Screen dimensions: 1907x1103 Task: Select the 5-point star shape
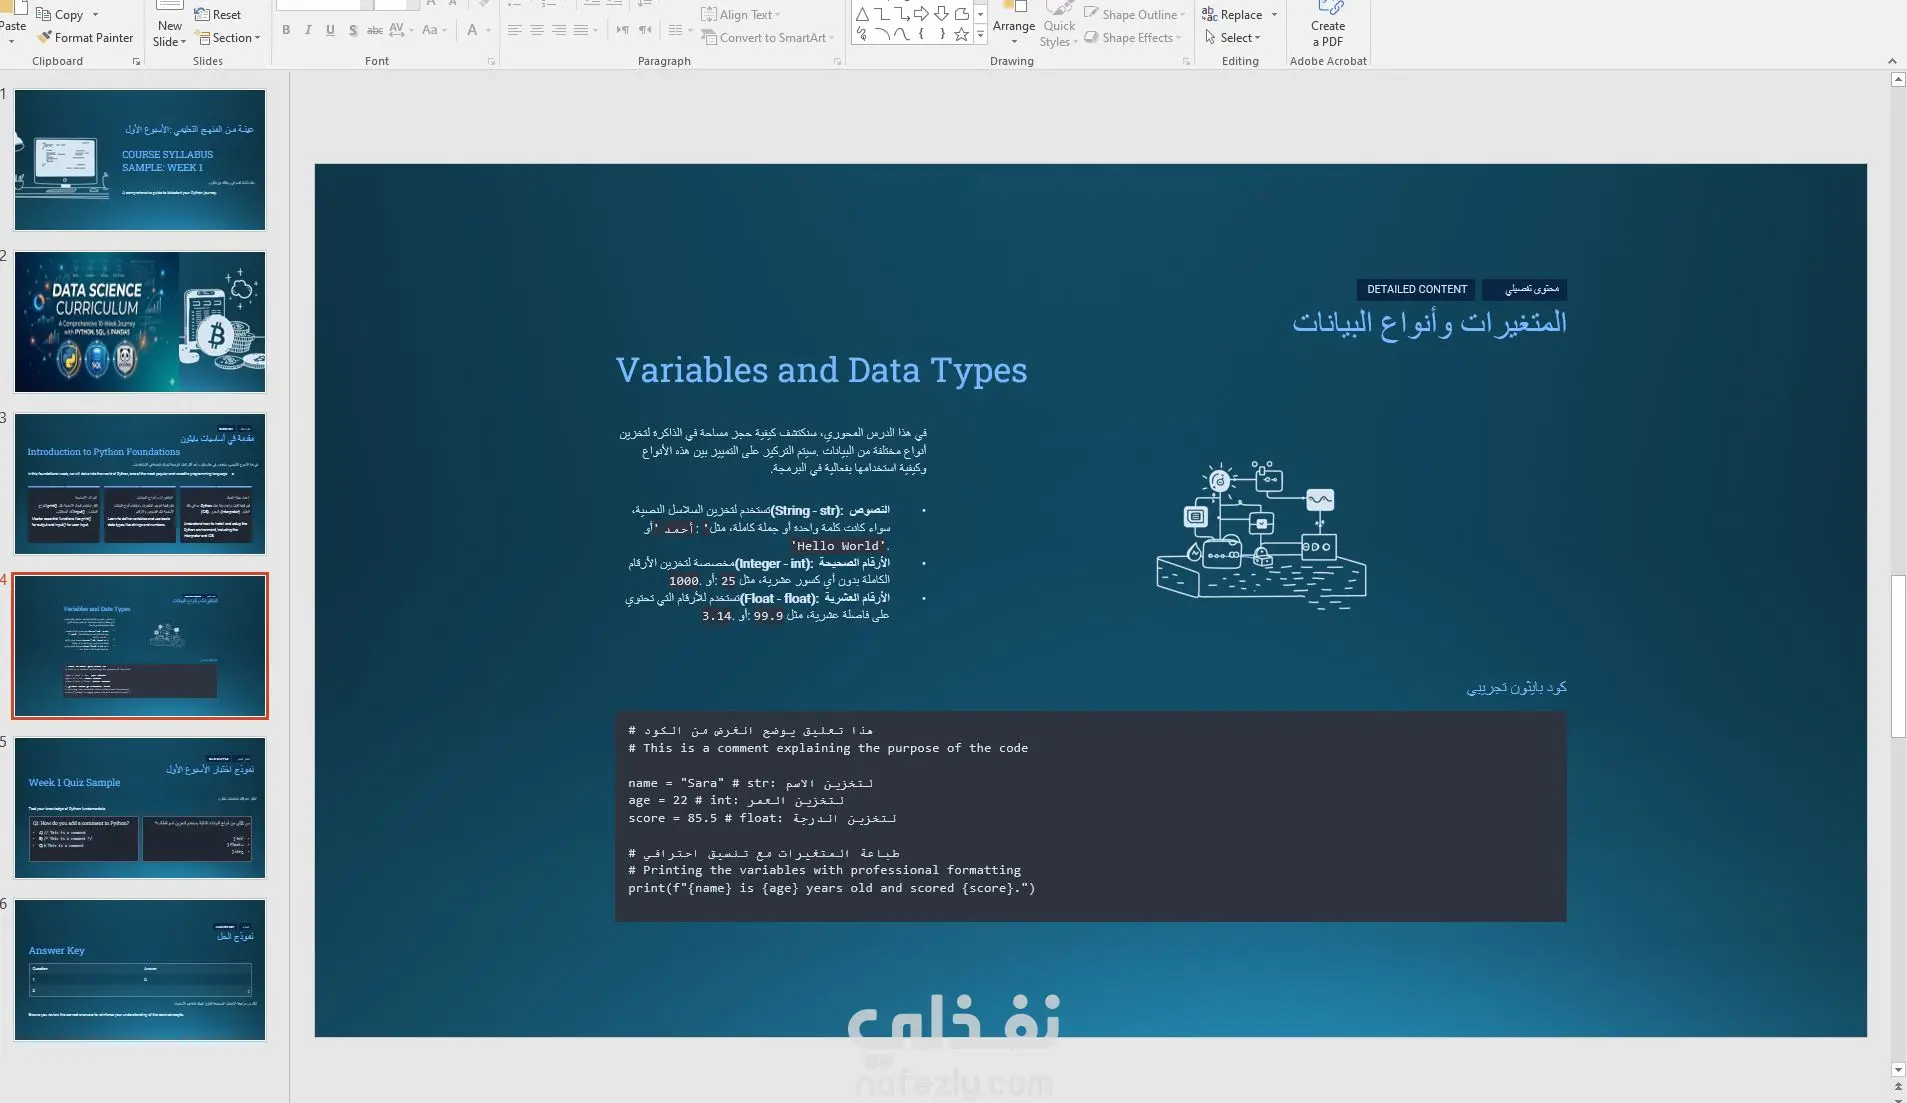click(x=962, y=34)
